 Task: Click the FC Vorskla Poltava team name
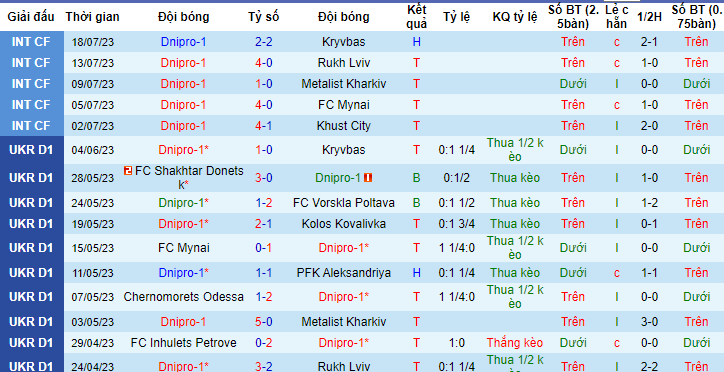coord(344,203)
